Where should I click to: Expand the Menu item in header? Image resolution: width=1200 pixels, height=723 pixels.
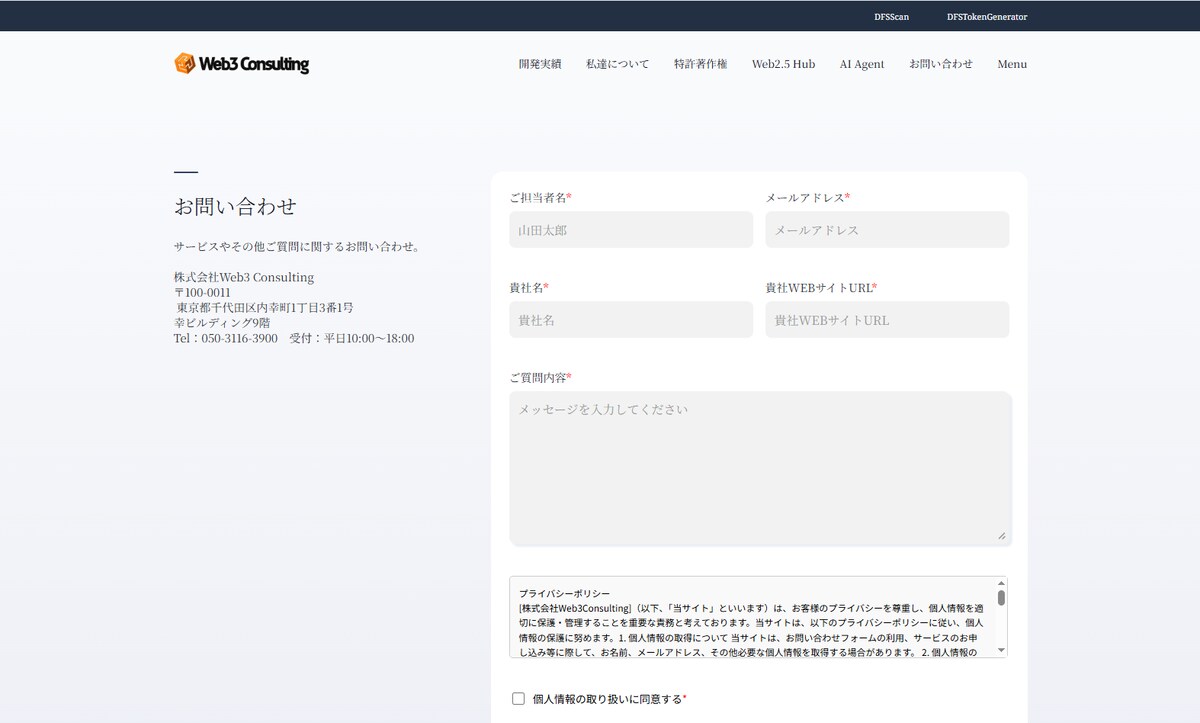(x=1012, y=64)
